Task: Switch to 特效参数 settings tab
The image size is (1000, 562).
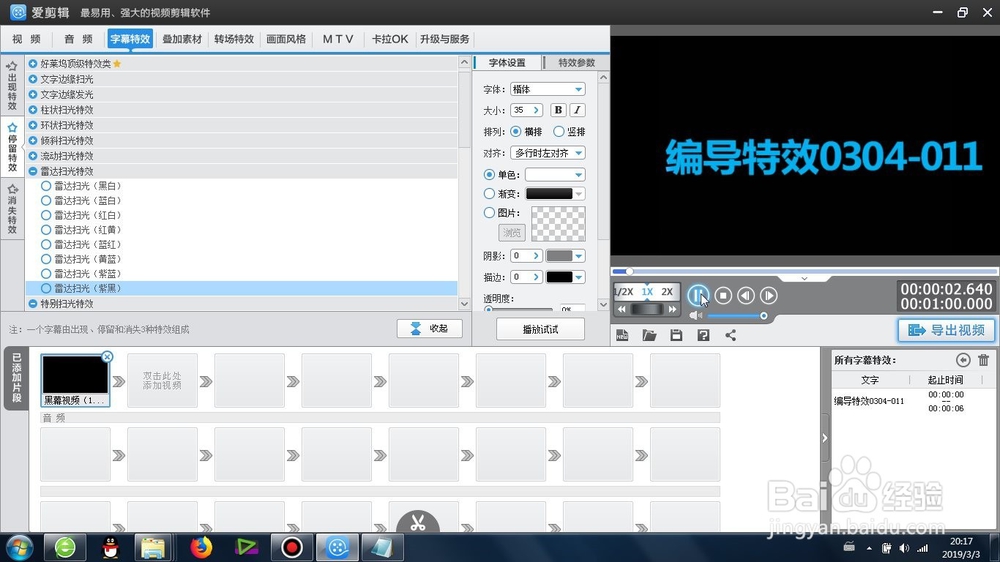Action: pyautogui.click(x=576, y=63)
